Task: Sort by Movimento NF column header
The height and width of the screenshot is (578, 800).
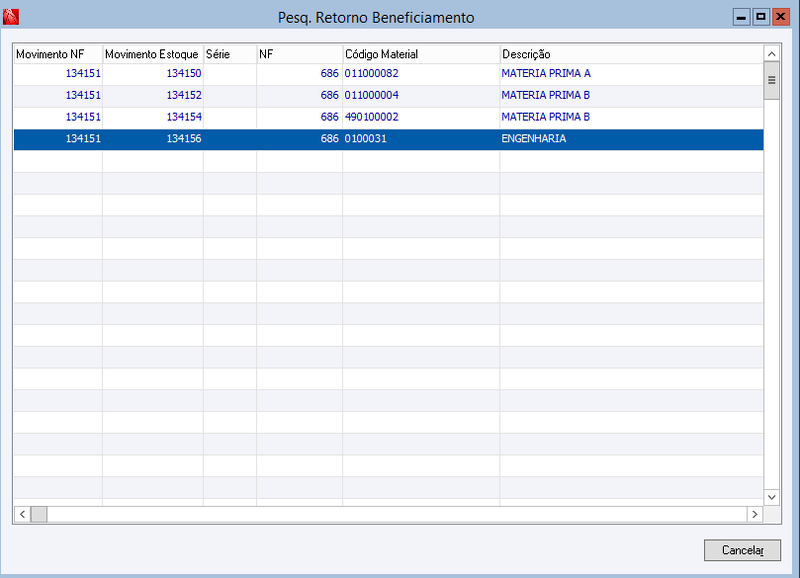Action: (x=58, y=54)
